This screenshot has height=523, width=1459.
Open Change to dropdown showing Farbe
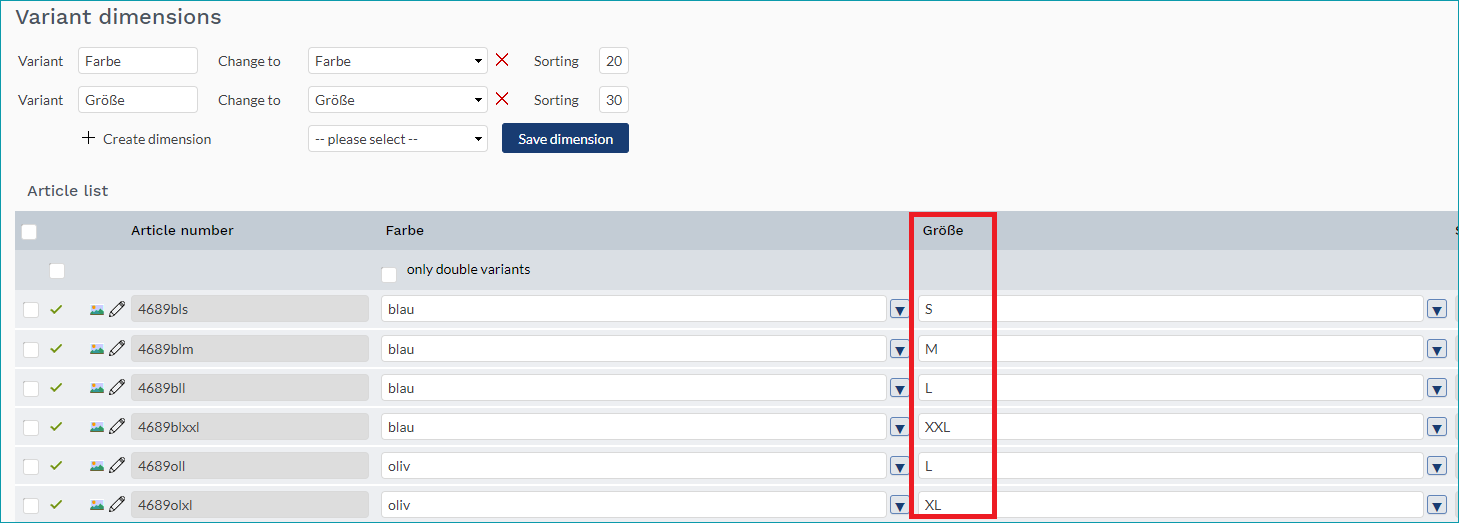click(x=398, y=60)
